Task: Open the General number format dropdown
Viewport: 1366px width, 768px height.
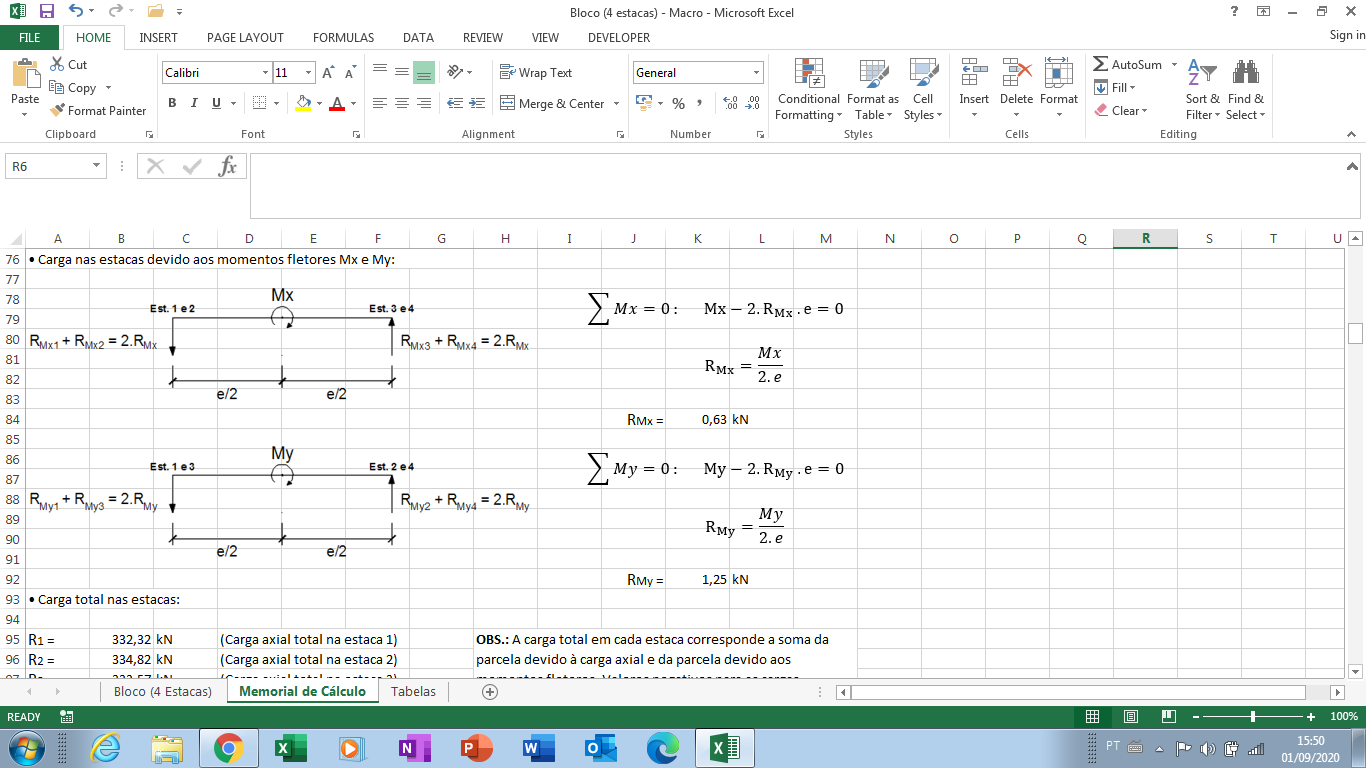Action: (x=756, y=73)
